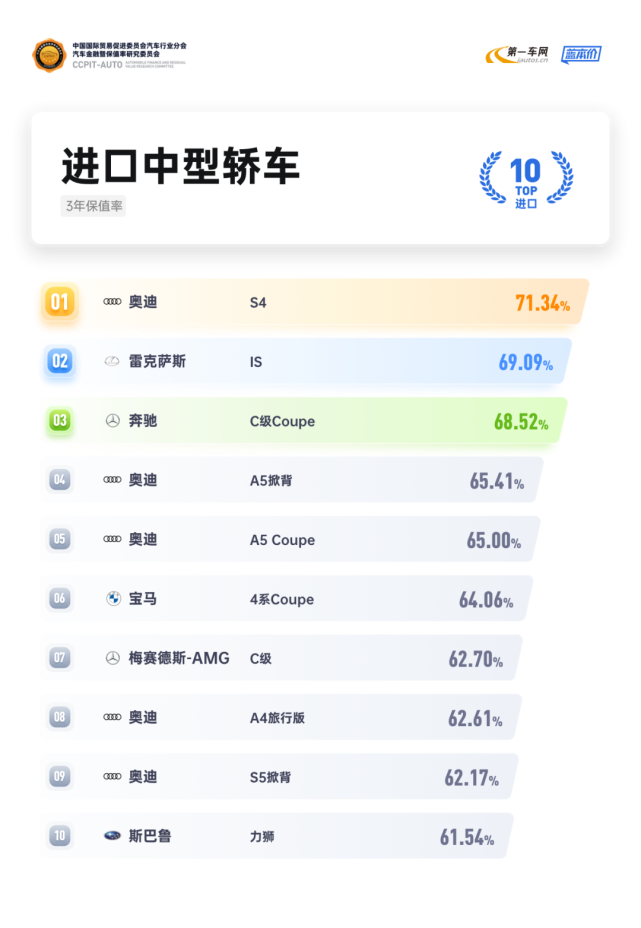Click the Subaru logo in rank 10
The height and width of the screenshot is (928, 641).
[112, 836]
